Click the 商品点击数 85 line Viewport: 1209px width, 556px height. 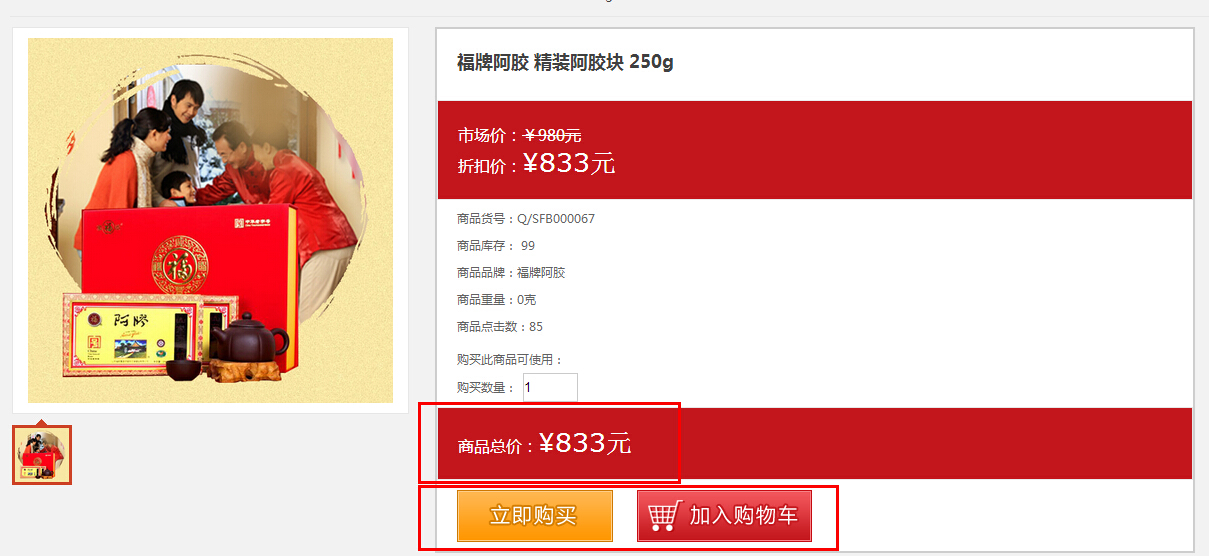coord(500,326)
